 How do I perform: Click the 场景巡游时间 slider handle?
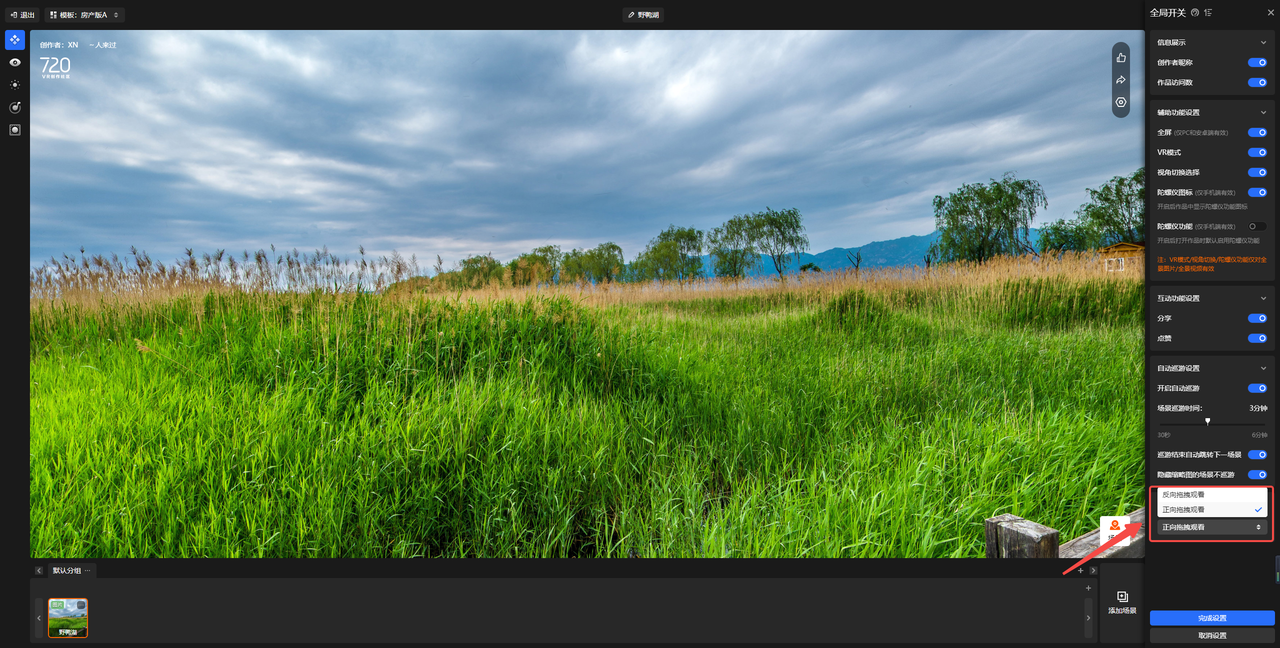click(1207, 421)
